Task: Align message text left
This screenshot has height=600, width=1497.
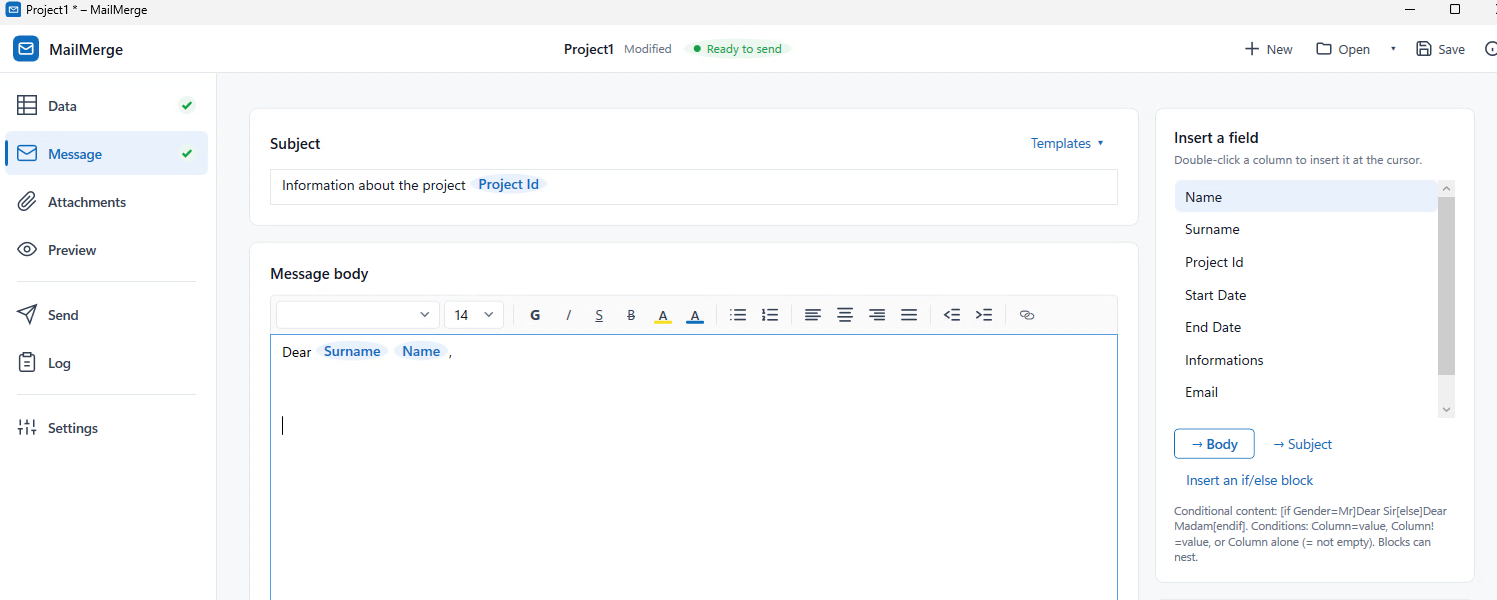Action: coord(813,315)
